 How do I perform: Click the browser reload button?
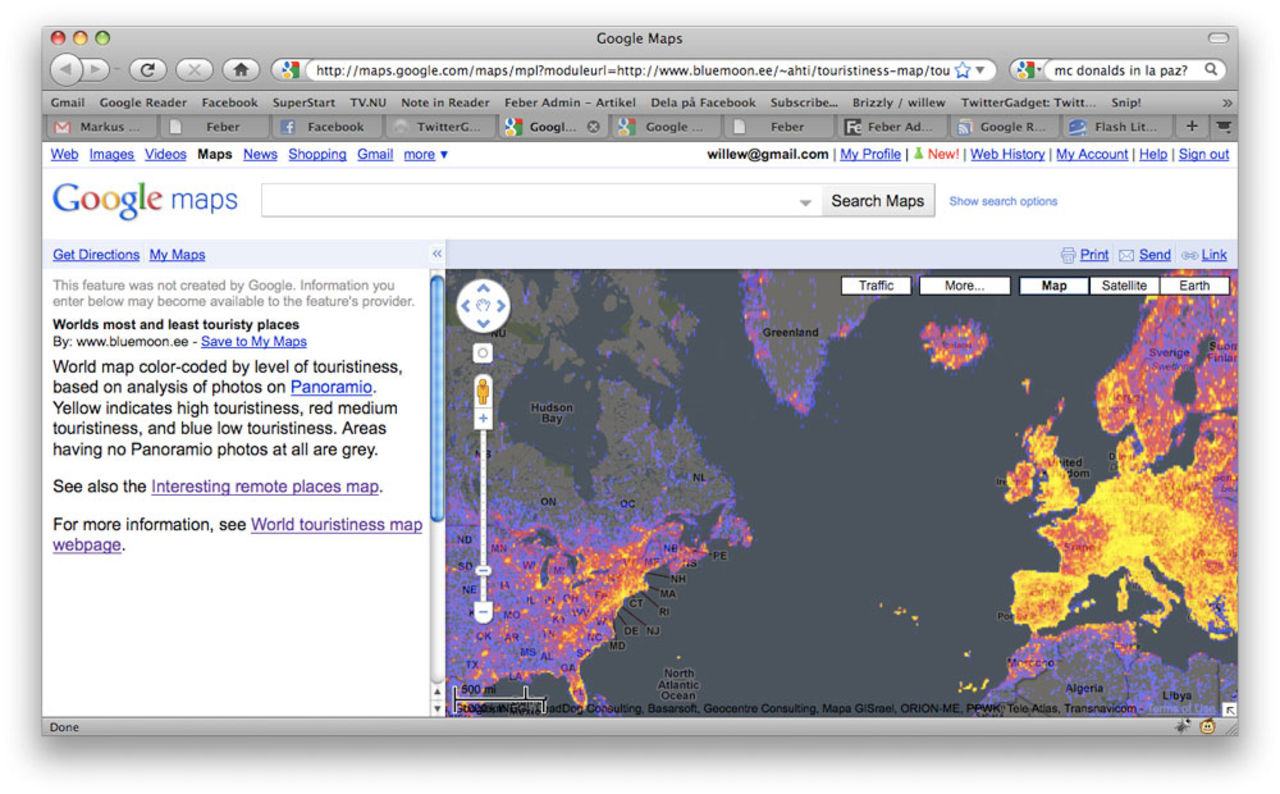tap(147, 69)
